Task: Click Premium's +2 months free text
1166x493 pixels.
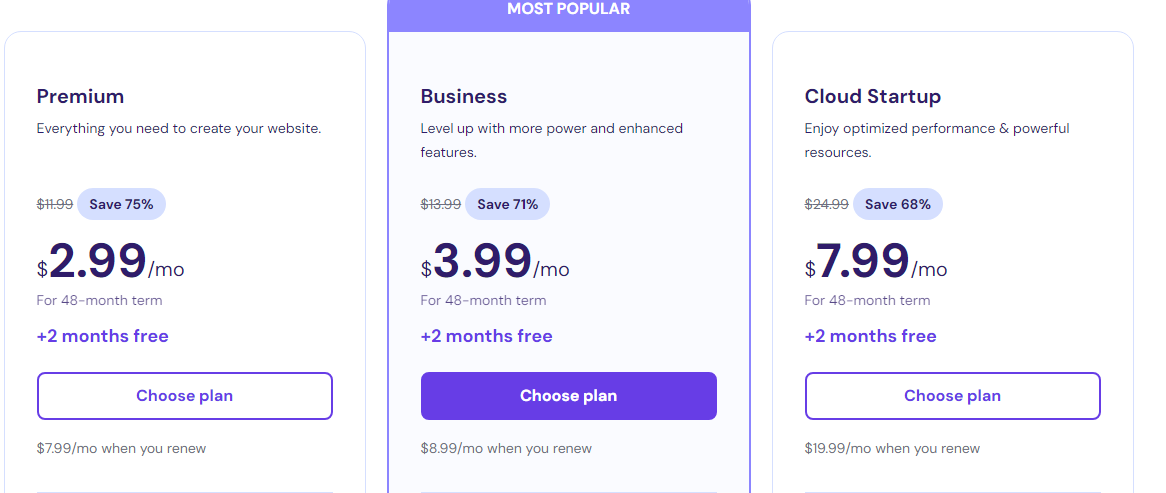Action: 103,336
